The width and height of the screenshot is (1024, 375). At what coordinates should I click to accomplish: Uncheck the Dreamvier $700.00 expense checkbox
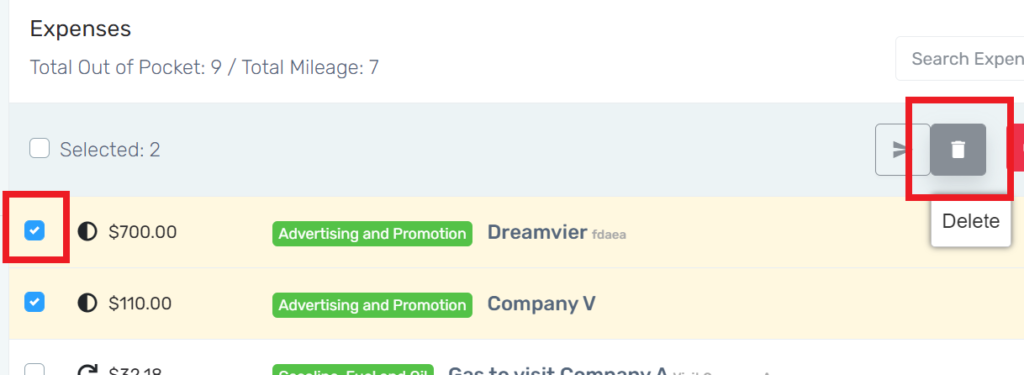point(35,231)
